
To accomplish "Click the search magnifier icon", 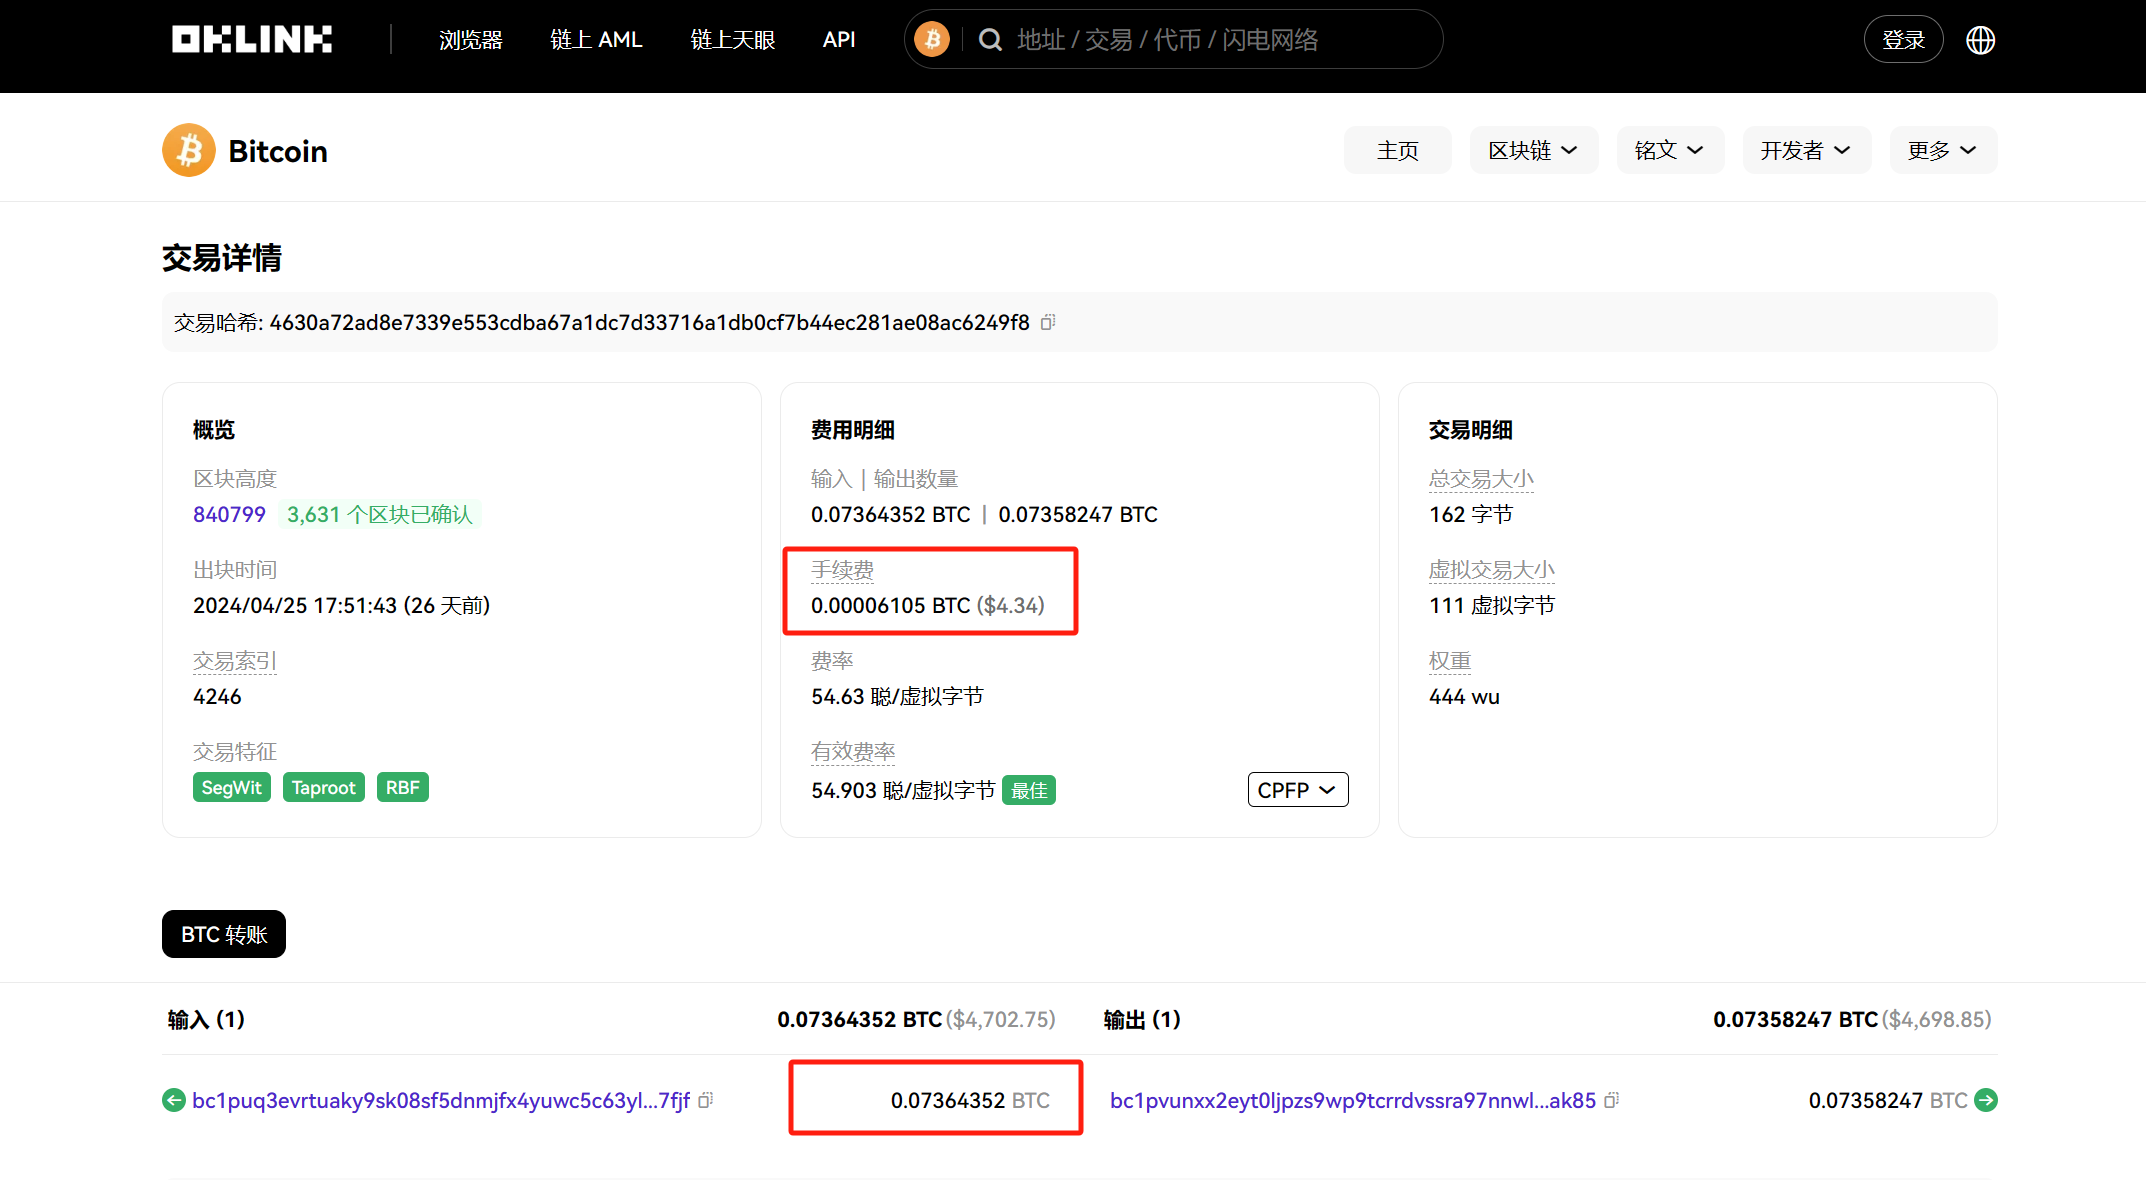I will [x=990, y=40].
